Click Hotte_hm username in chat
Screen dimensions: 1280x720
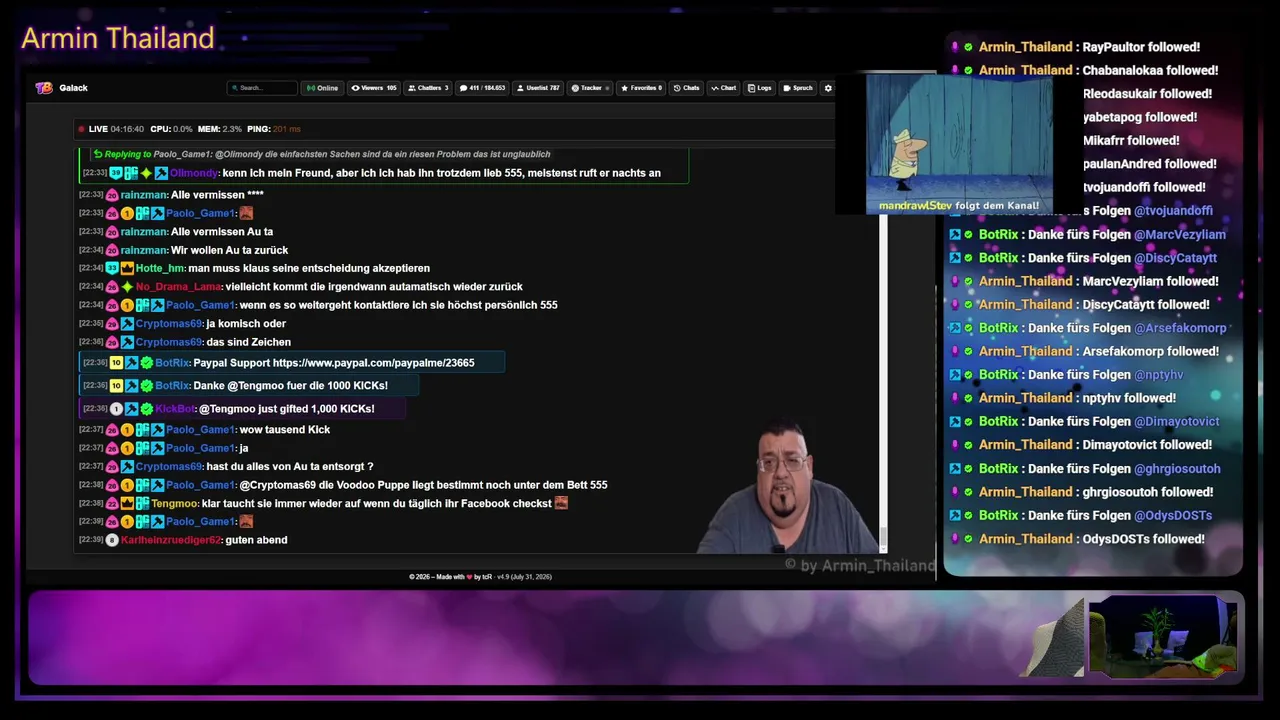coord(161,268)
